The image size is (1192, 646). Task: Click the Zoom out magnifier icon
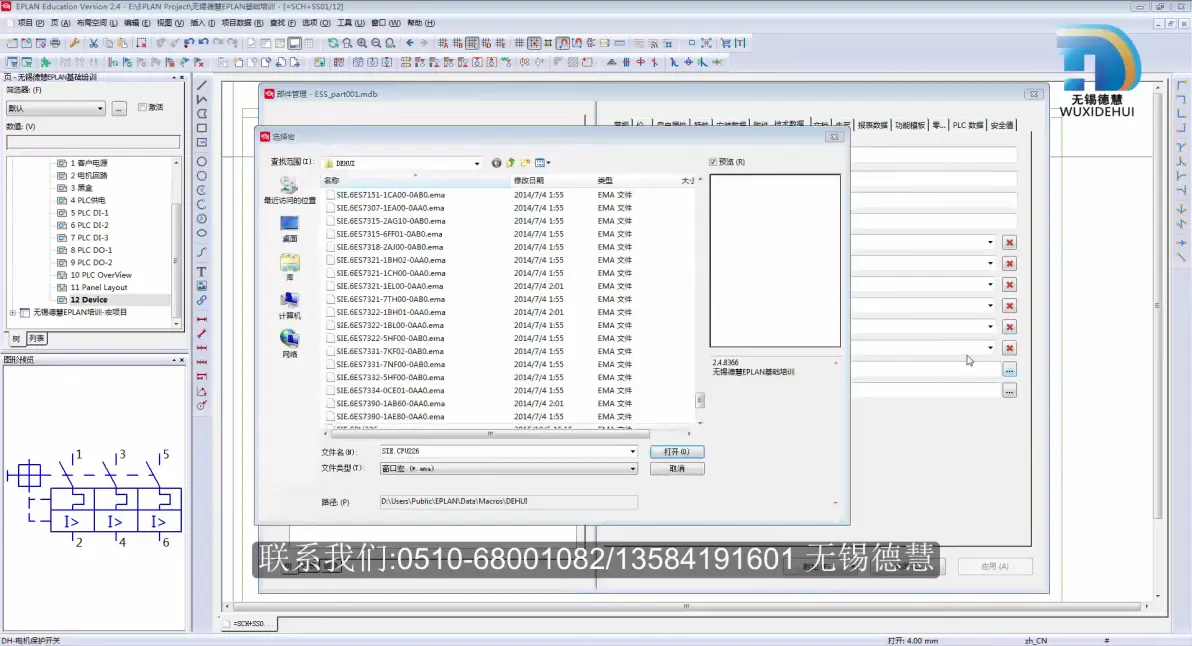(376, 43)
